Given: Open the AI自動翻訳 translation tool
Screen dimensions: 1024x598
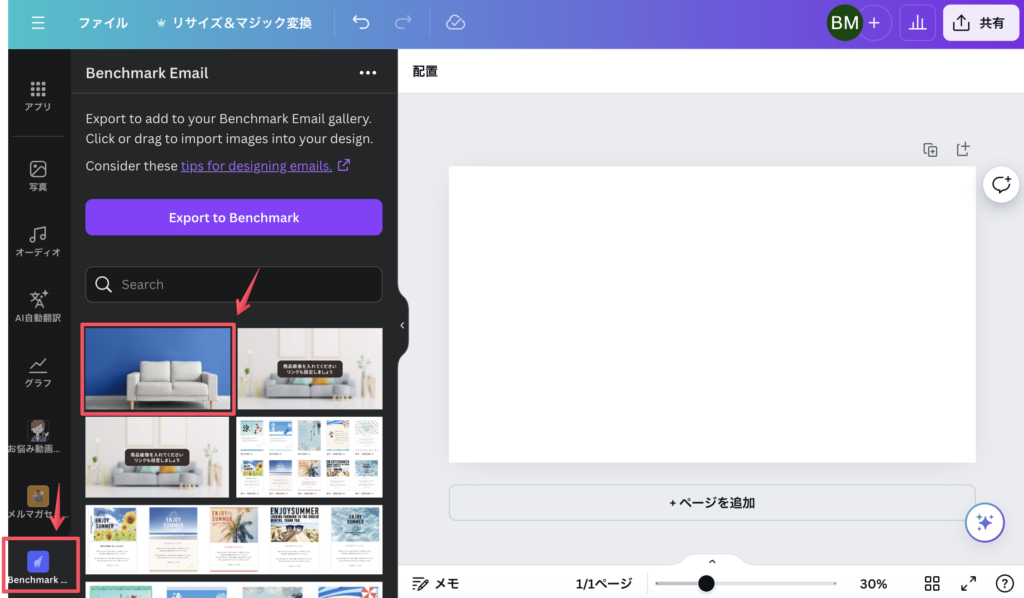Looking at the screenshot, I should 38,306.
